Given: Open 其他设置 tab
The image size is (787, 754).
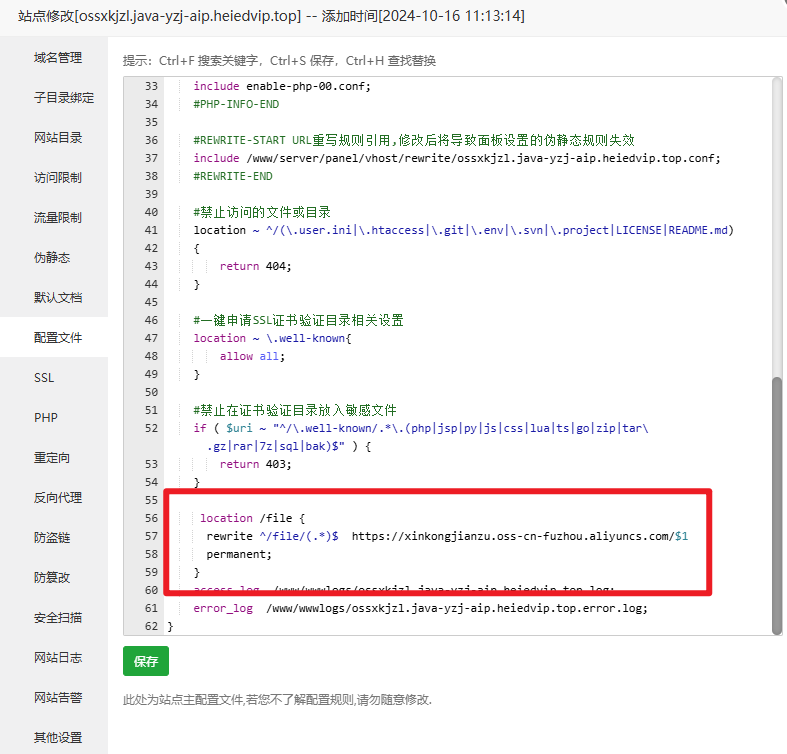Looking at the screenshot, I should pos(58,737).
